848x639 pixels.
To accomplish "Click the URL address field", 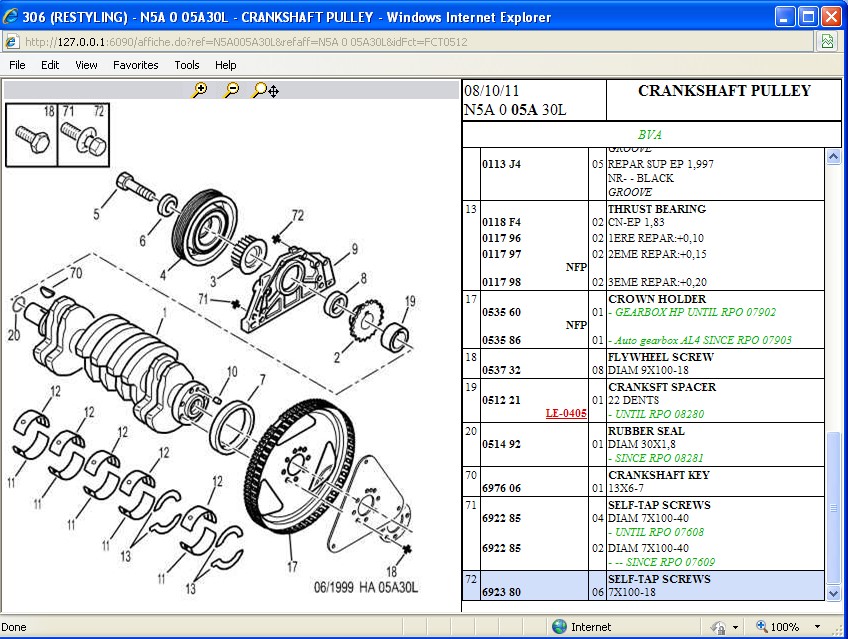I will [400, 42].
